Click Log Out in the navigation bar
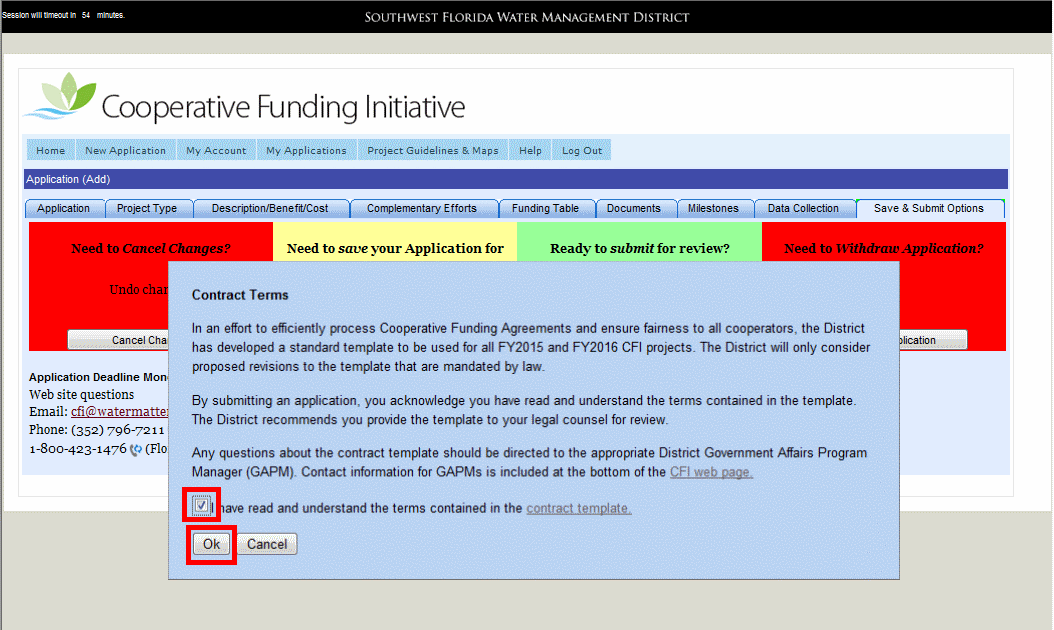 [582, 151]
